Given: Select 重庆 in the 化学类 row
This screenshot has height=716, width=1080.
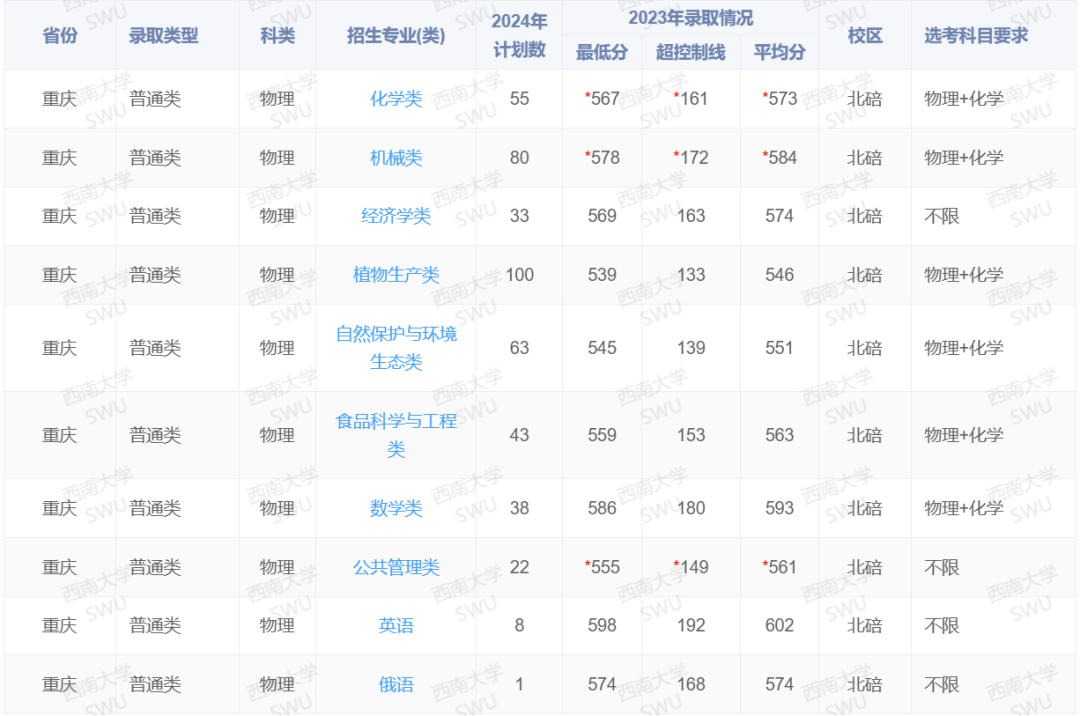Looking at the screenshot, I should 59,99.
